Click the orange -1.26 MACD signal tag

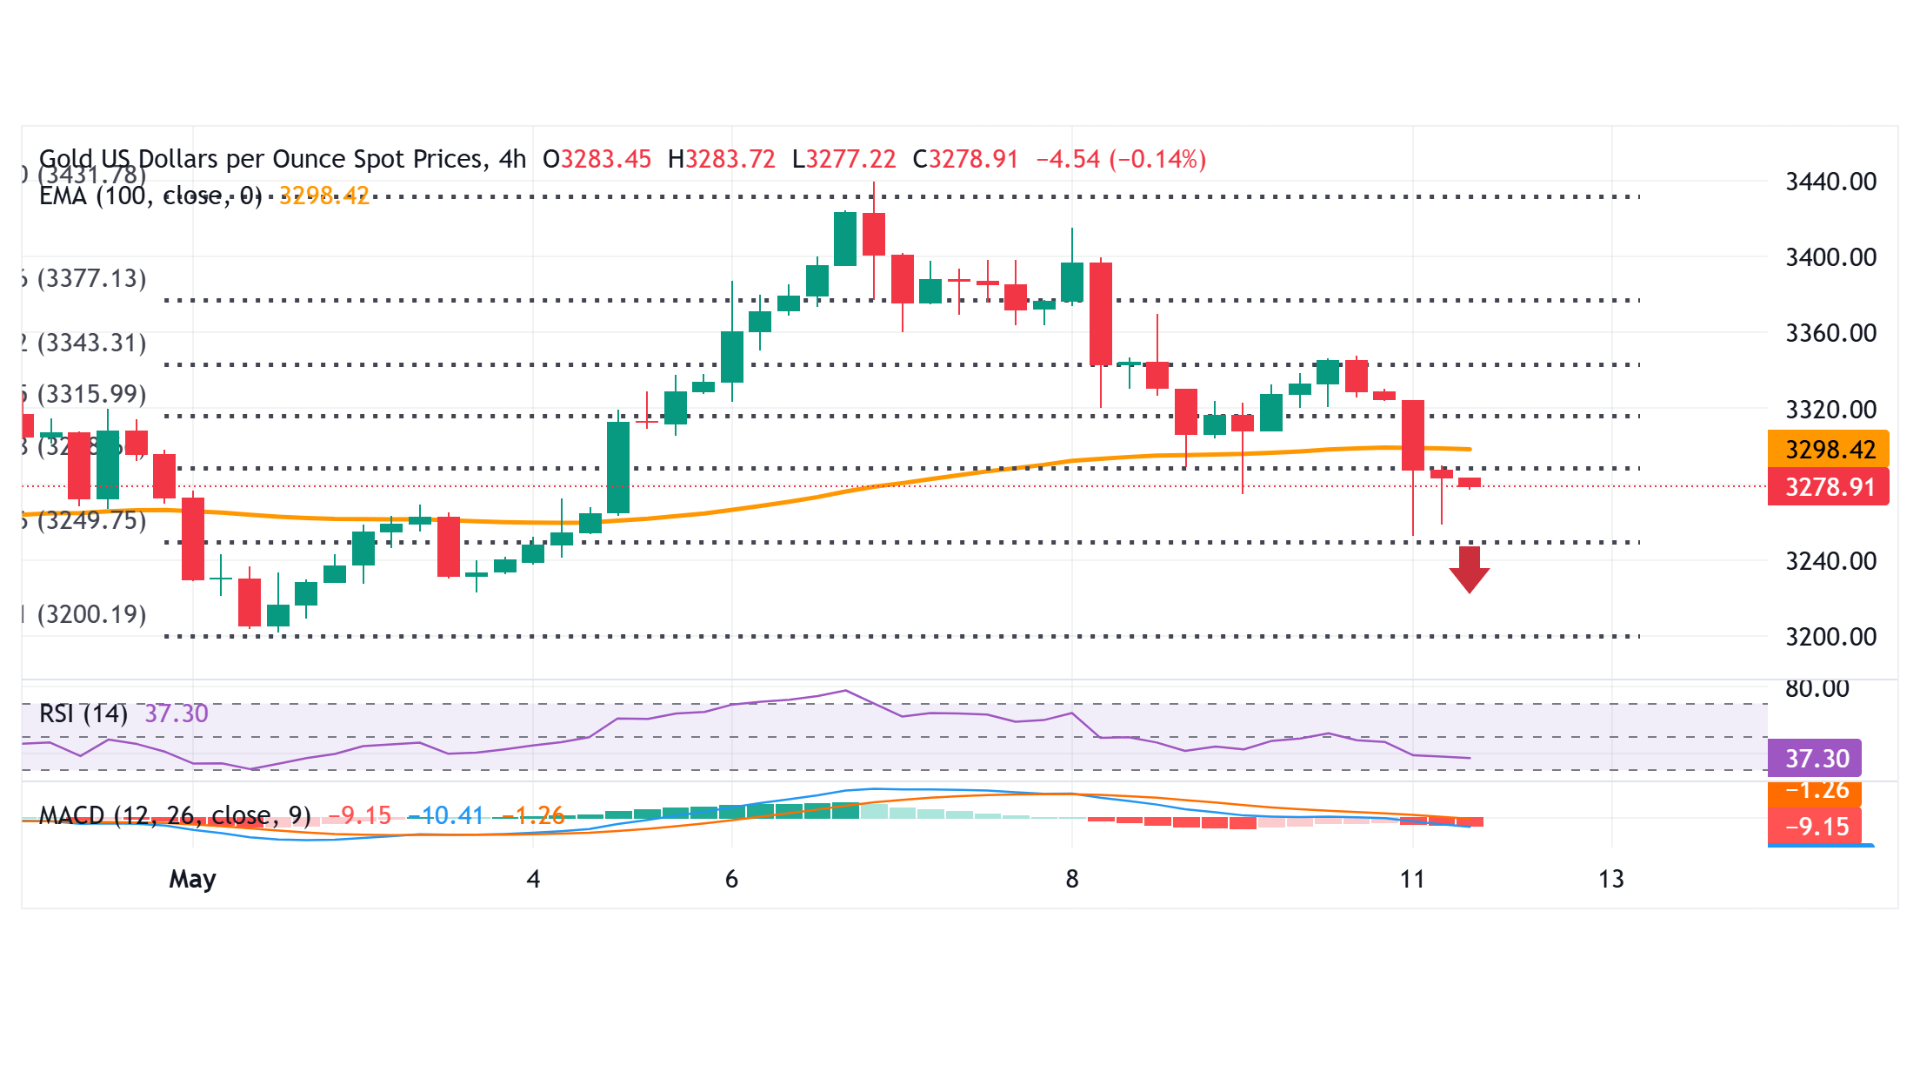pyautogui.click(x=1815, y=793)
